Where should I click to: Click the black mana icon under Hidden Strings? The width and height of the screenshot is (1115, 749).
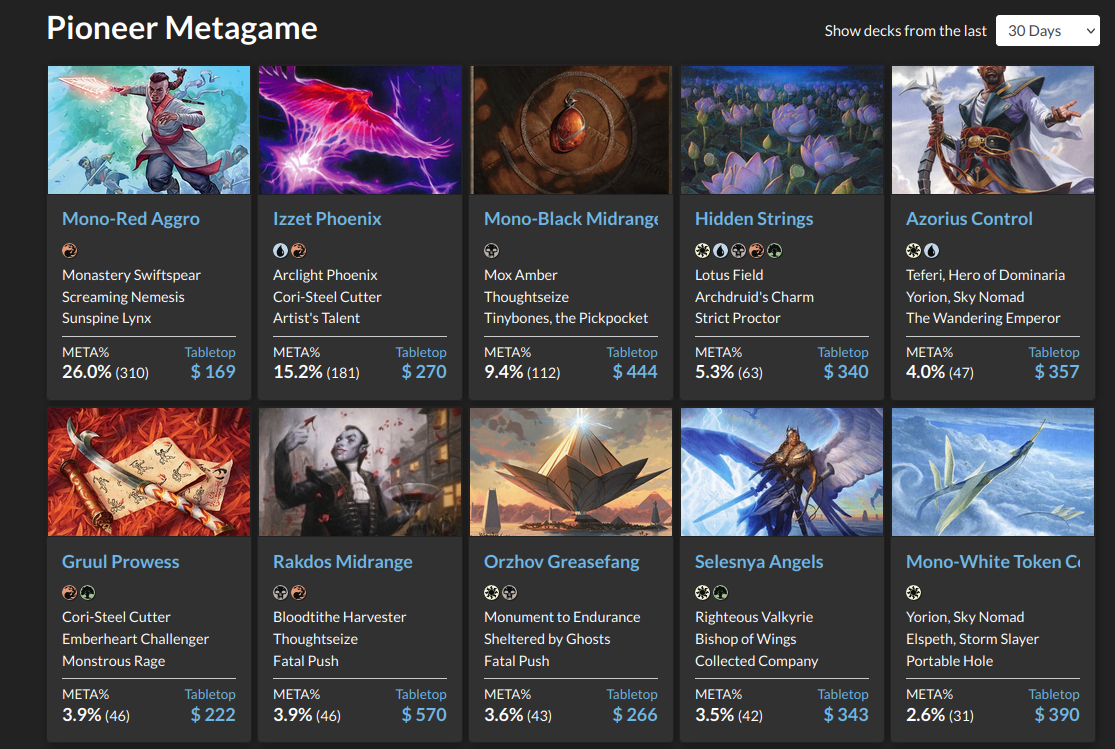[x=739, y=250]
